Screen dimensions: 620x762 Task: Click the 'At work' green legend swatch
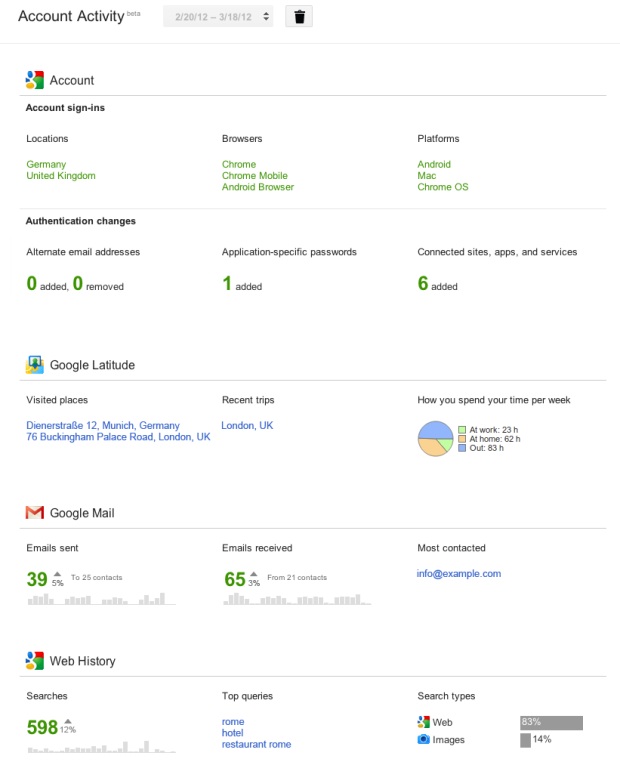point(462,430)
